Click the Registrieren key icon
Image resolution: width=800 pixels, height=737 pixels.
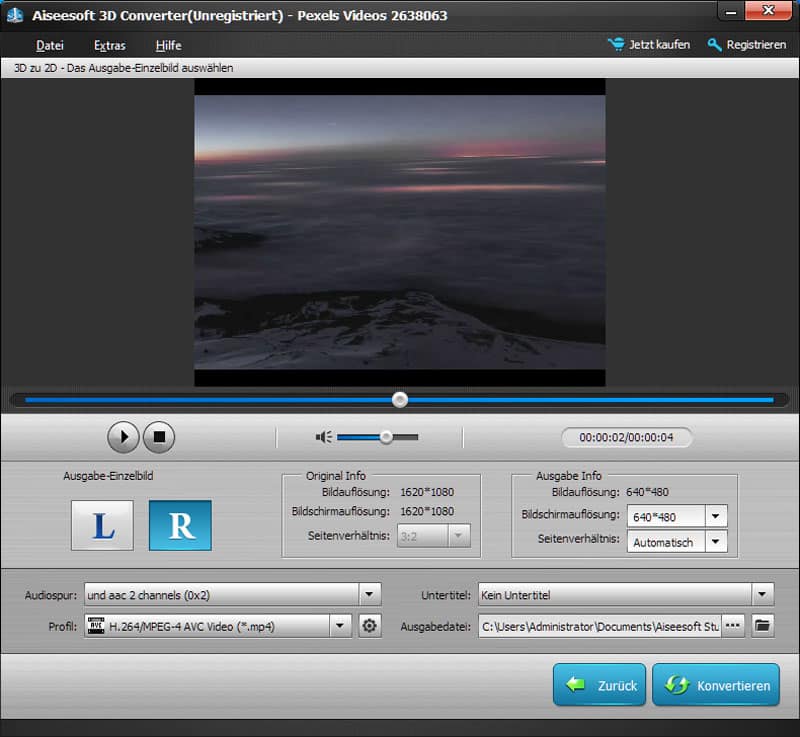coord(715,45)
